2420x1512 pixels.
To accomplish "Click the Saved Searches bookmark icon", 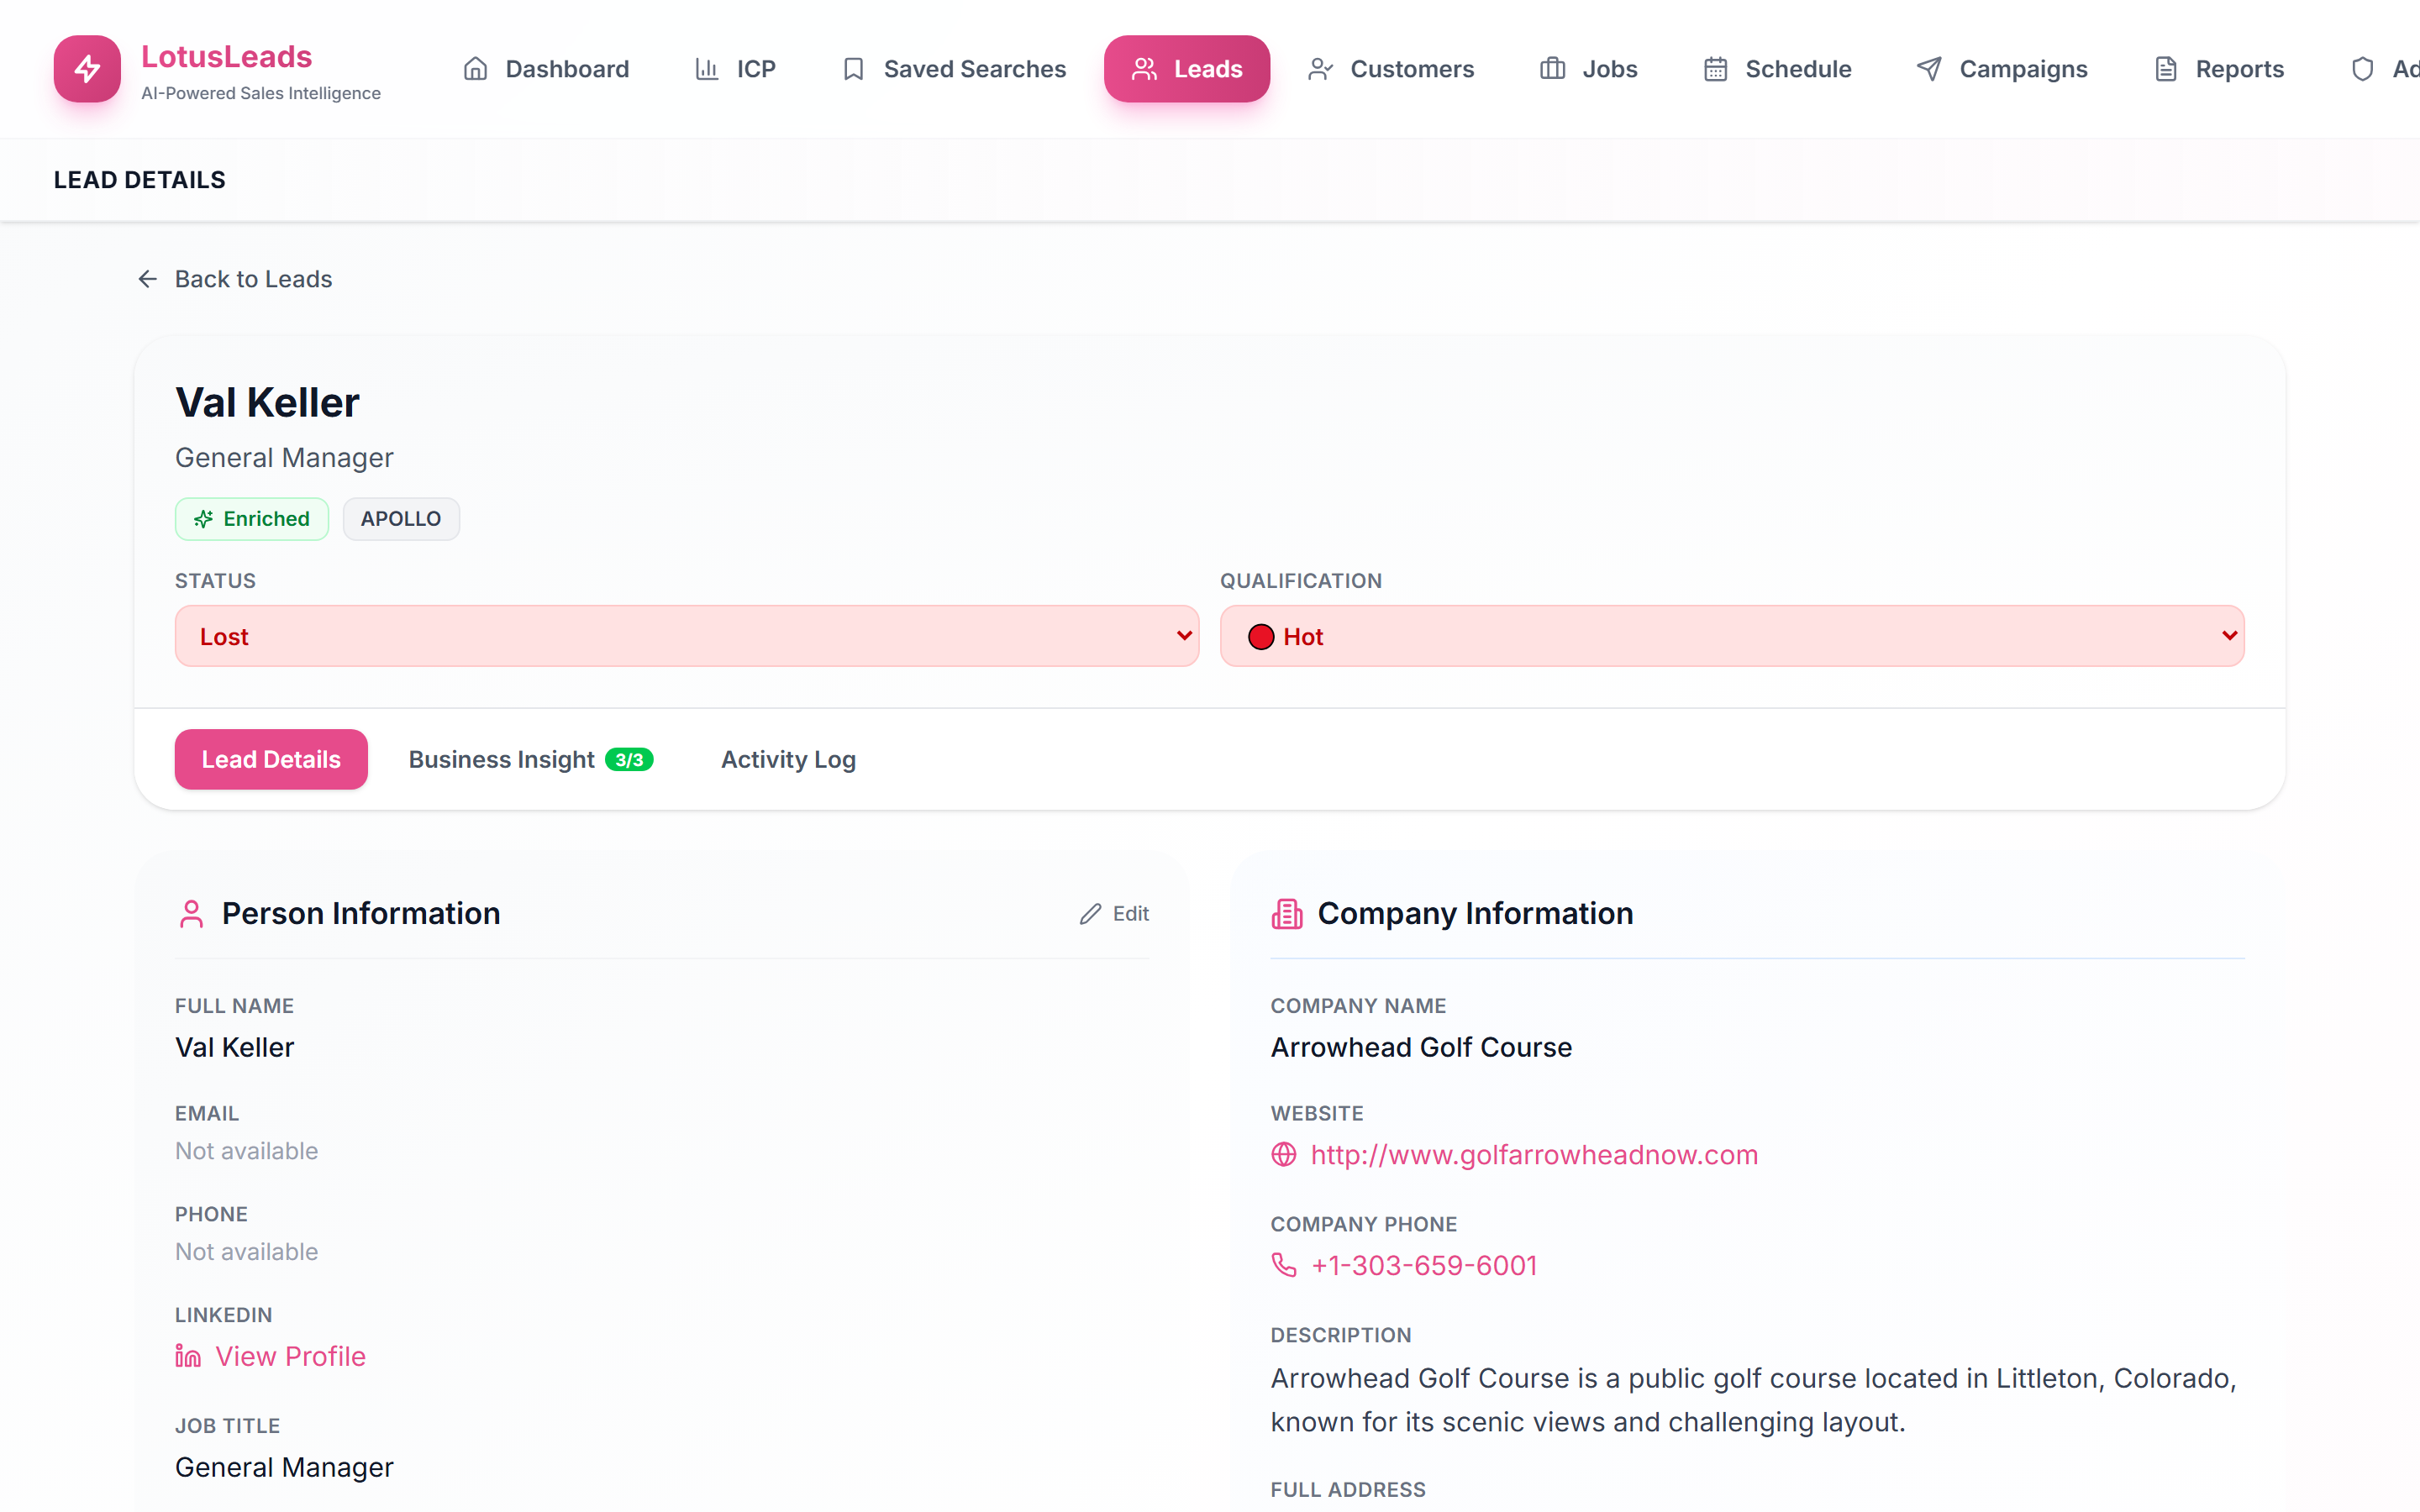I will coord(854,69).
